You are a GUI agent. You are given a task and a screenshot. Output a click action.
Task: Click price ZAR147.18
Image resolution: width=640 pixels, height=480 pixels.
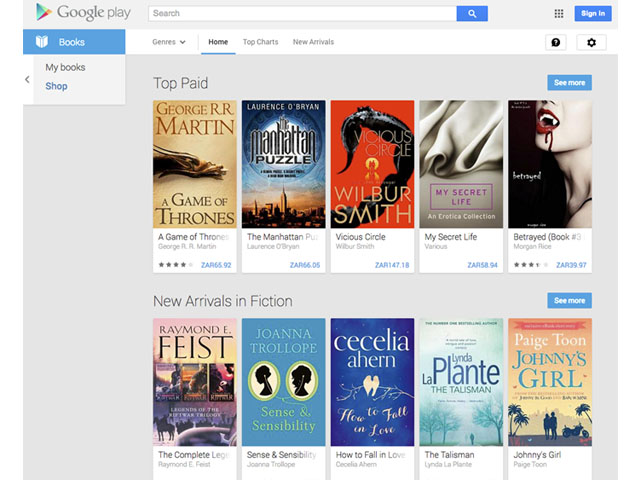392,265
